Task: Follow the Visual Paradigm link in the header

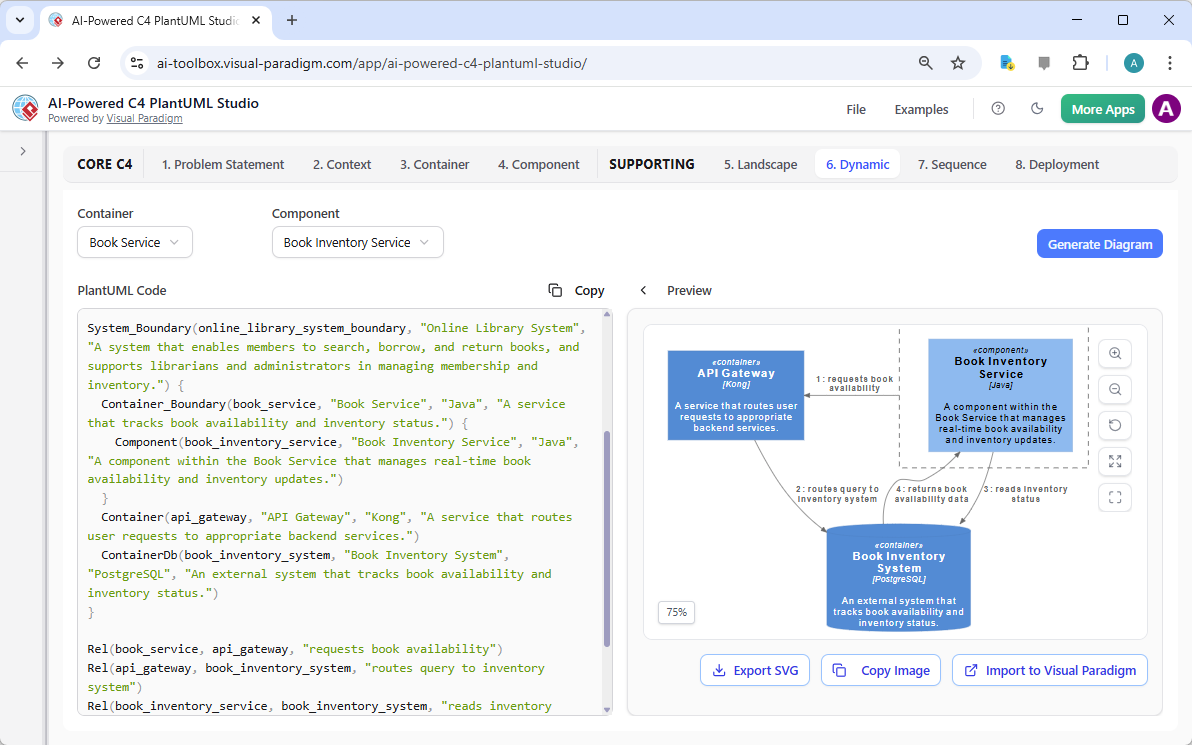Action: point(144,118)
